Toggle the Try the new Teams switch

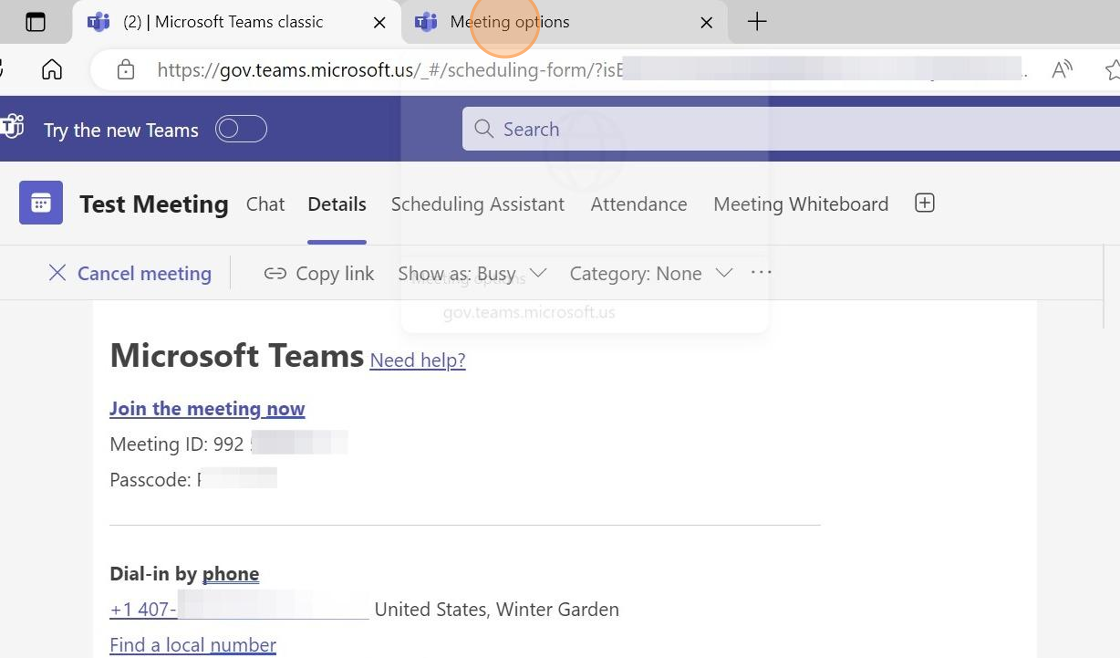pyautogui.click(x=241, y=129)
